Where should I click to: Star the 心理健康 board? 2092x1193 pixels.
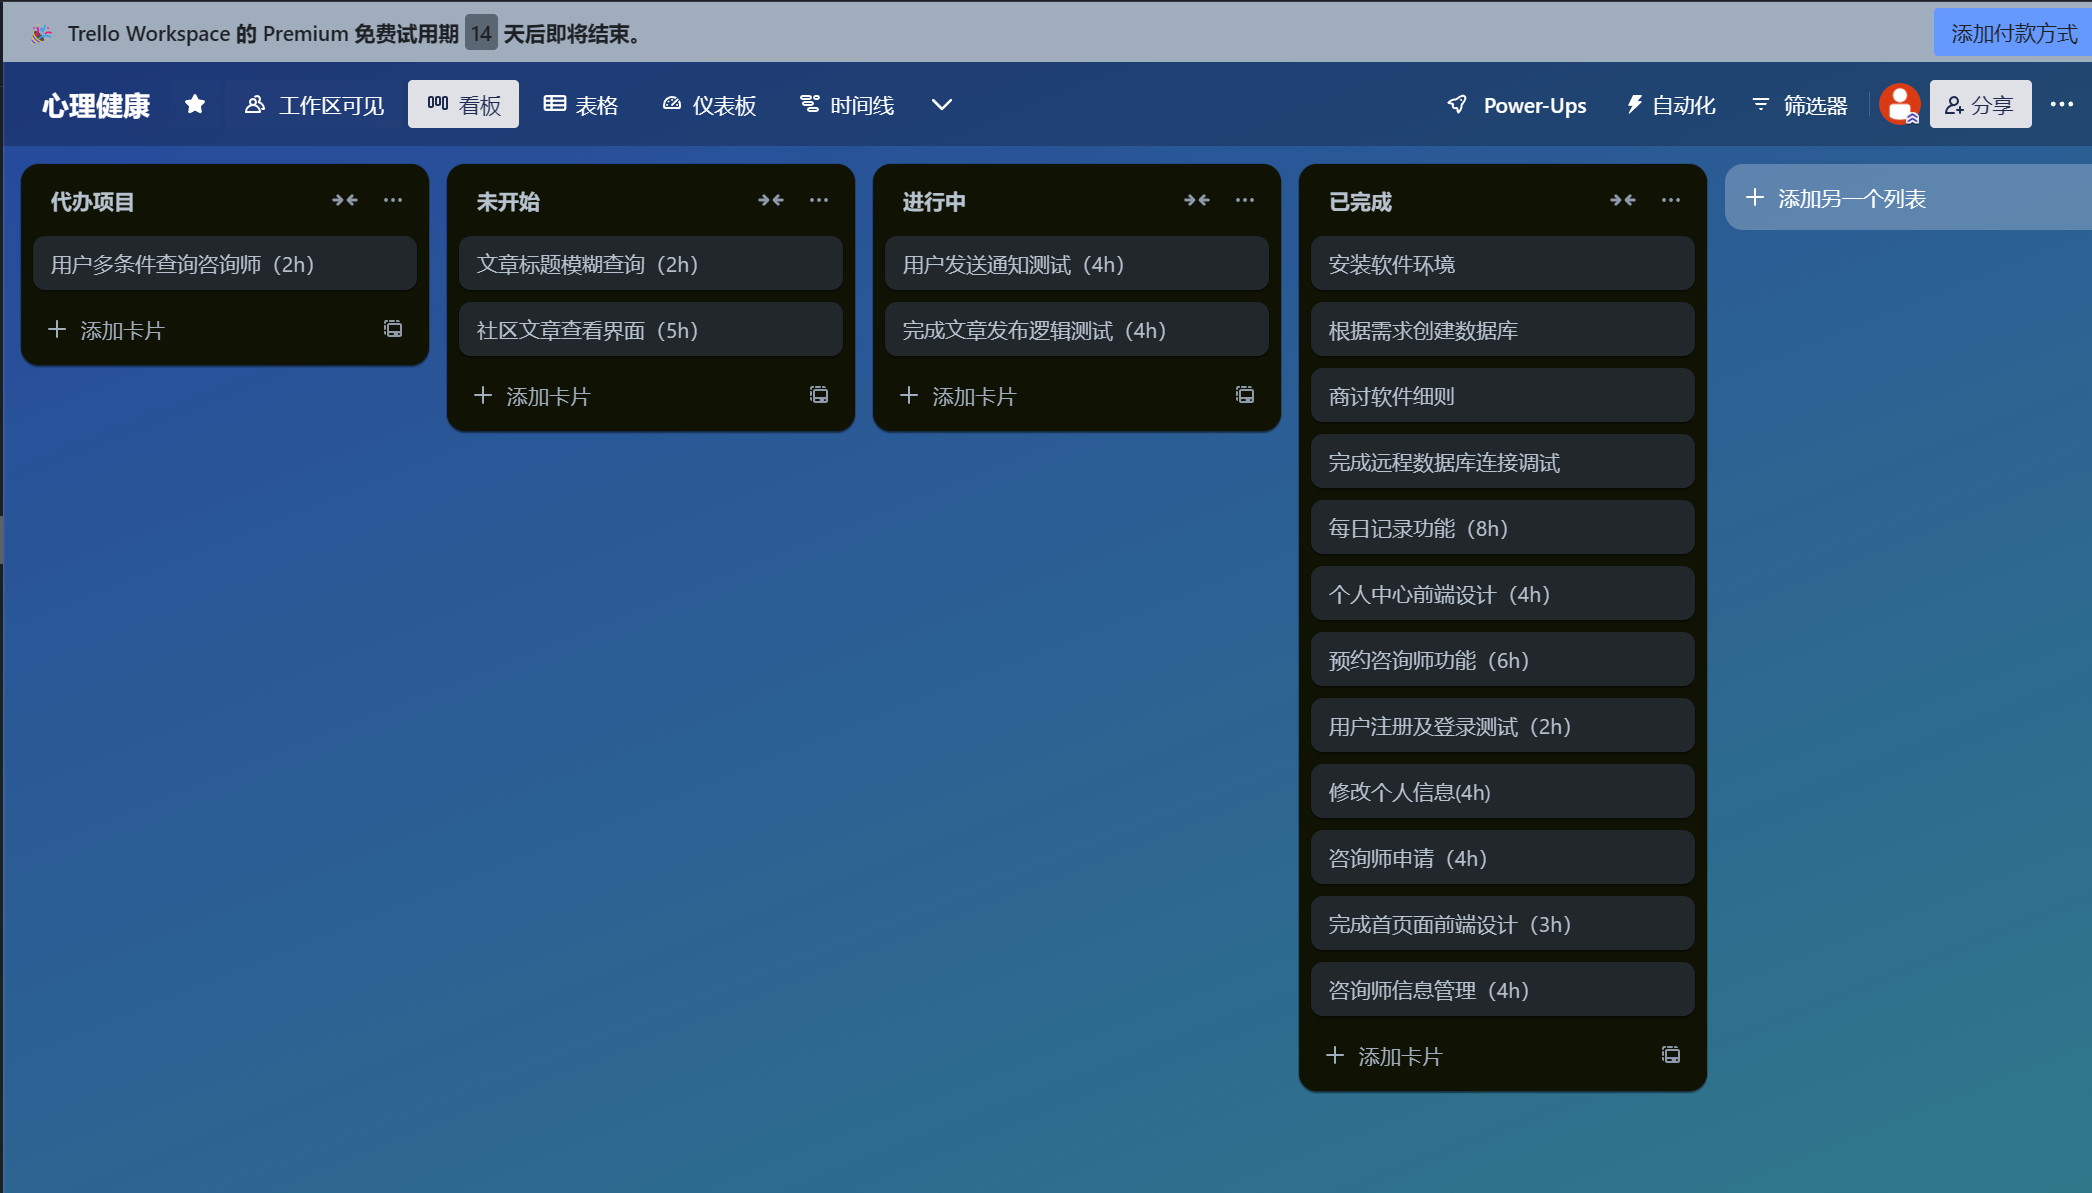pos(195,104)
